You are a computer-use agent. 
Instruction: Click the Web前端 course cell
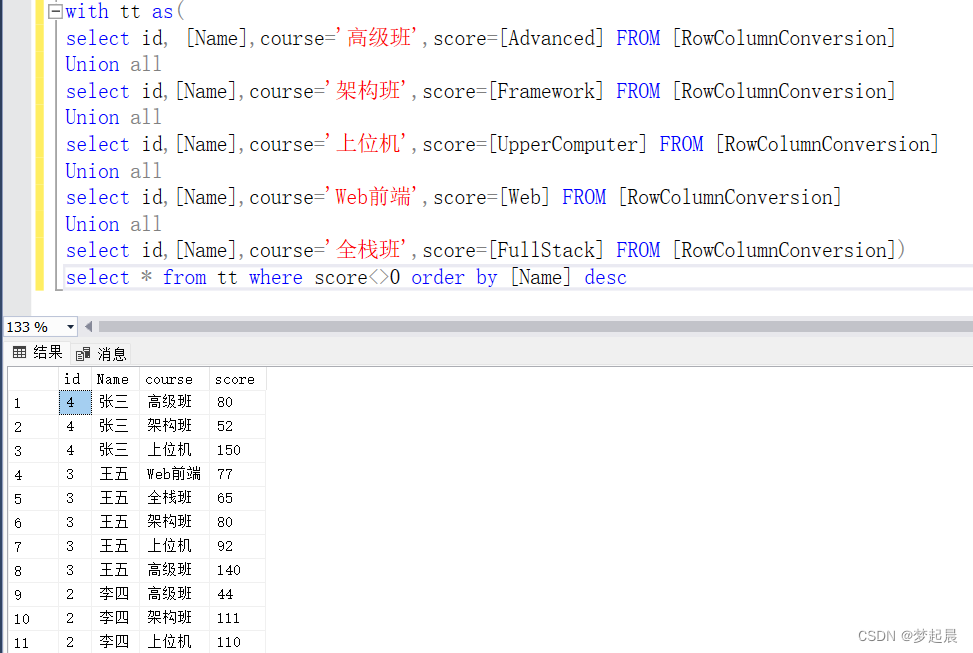pos(172,474)
